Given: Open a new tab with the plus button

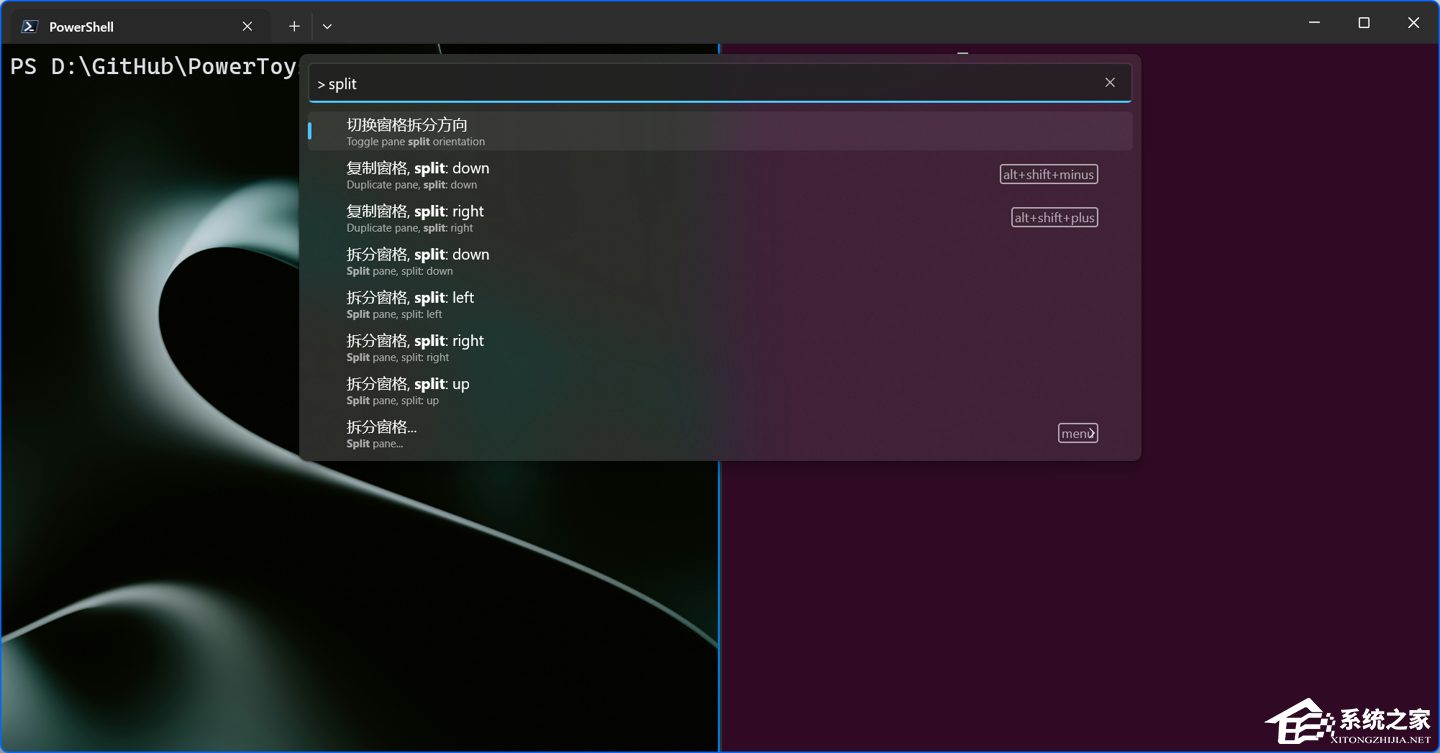Looking at the screenshot, I should 294,27.
